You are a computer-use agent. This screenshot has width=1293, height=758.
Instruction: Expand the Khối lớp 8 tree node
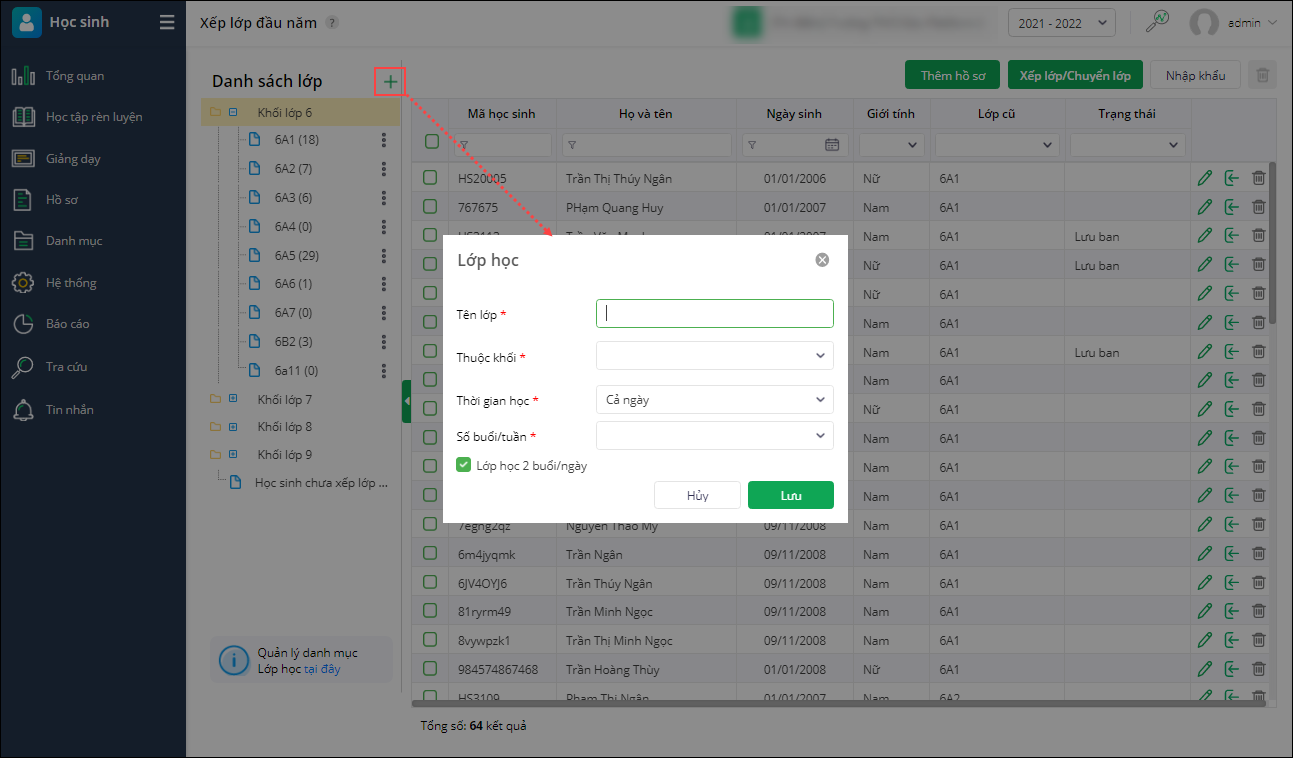233,427
